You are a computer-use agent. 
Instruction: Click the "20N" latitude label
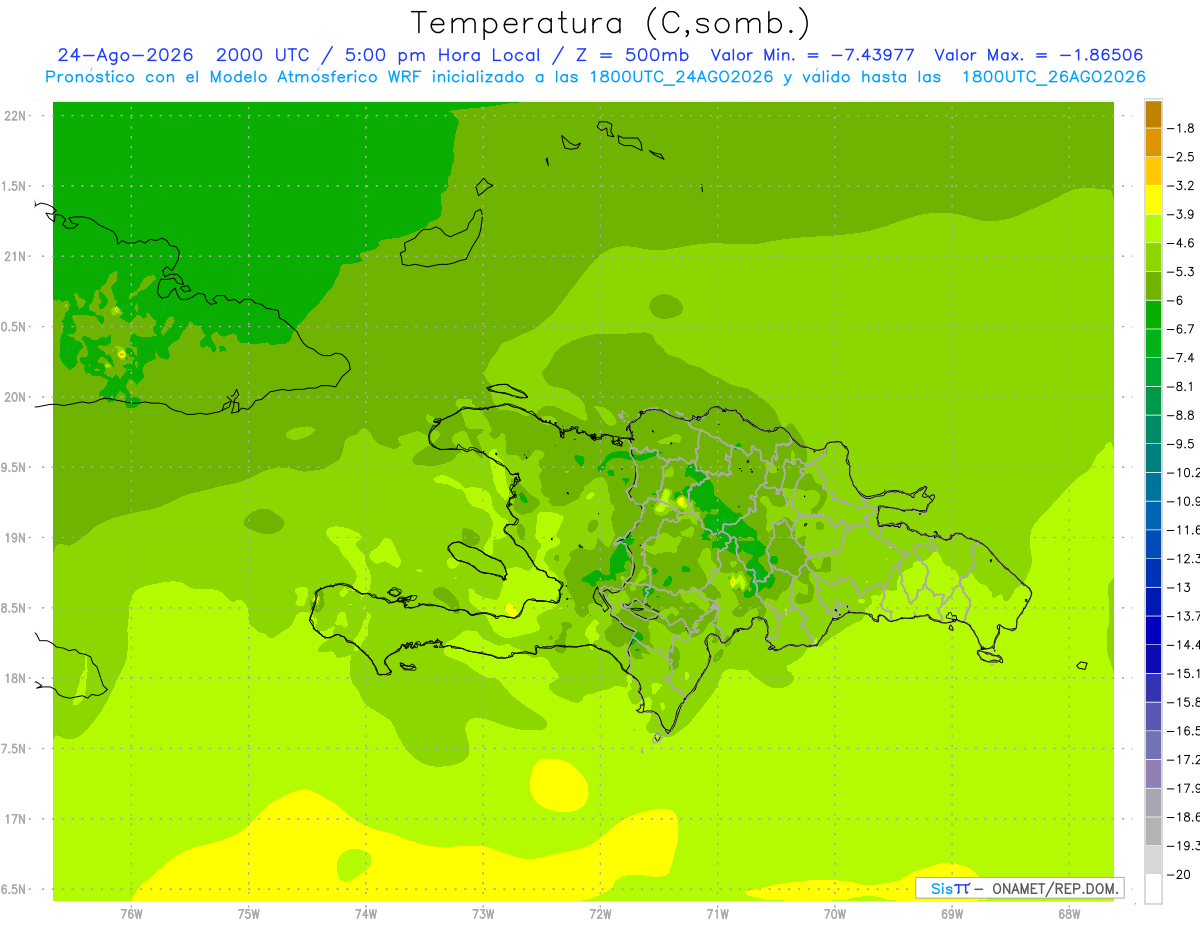(16, 397)
